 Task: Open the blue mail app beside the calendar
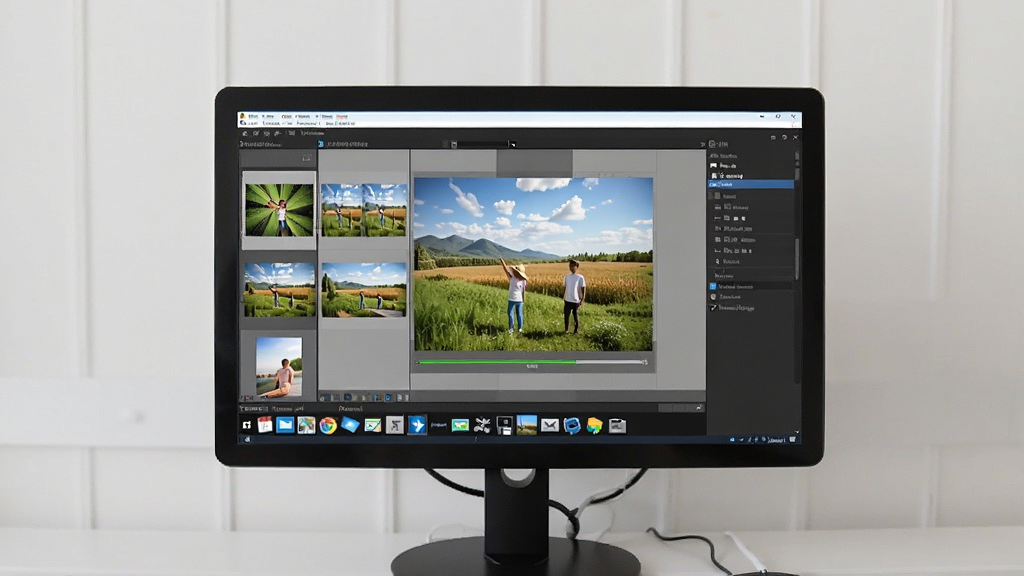pyautogui.click(x=285, y=425)
